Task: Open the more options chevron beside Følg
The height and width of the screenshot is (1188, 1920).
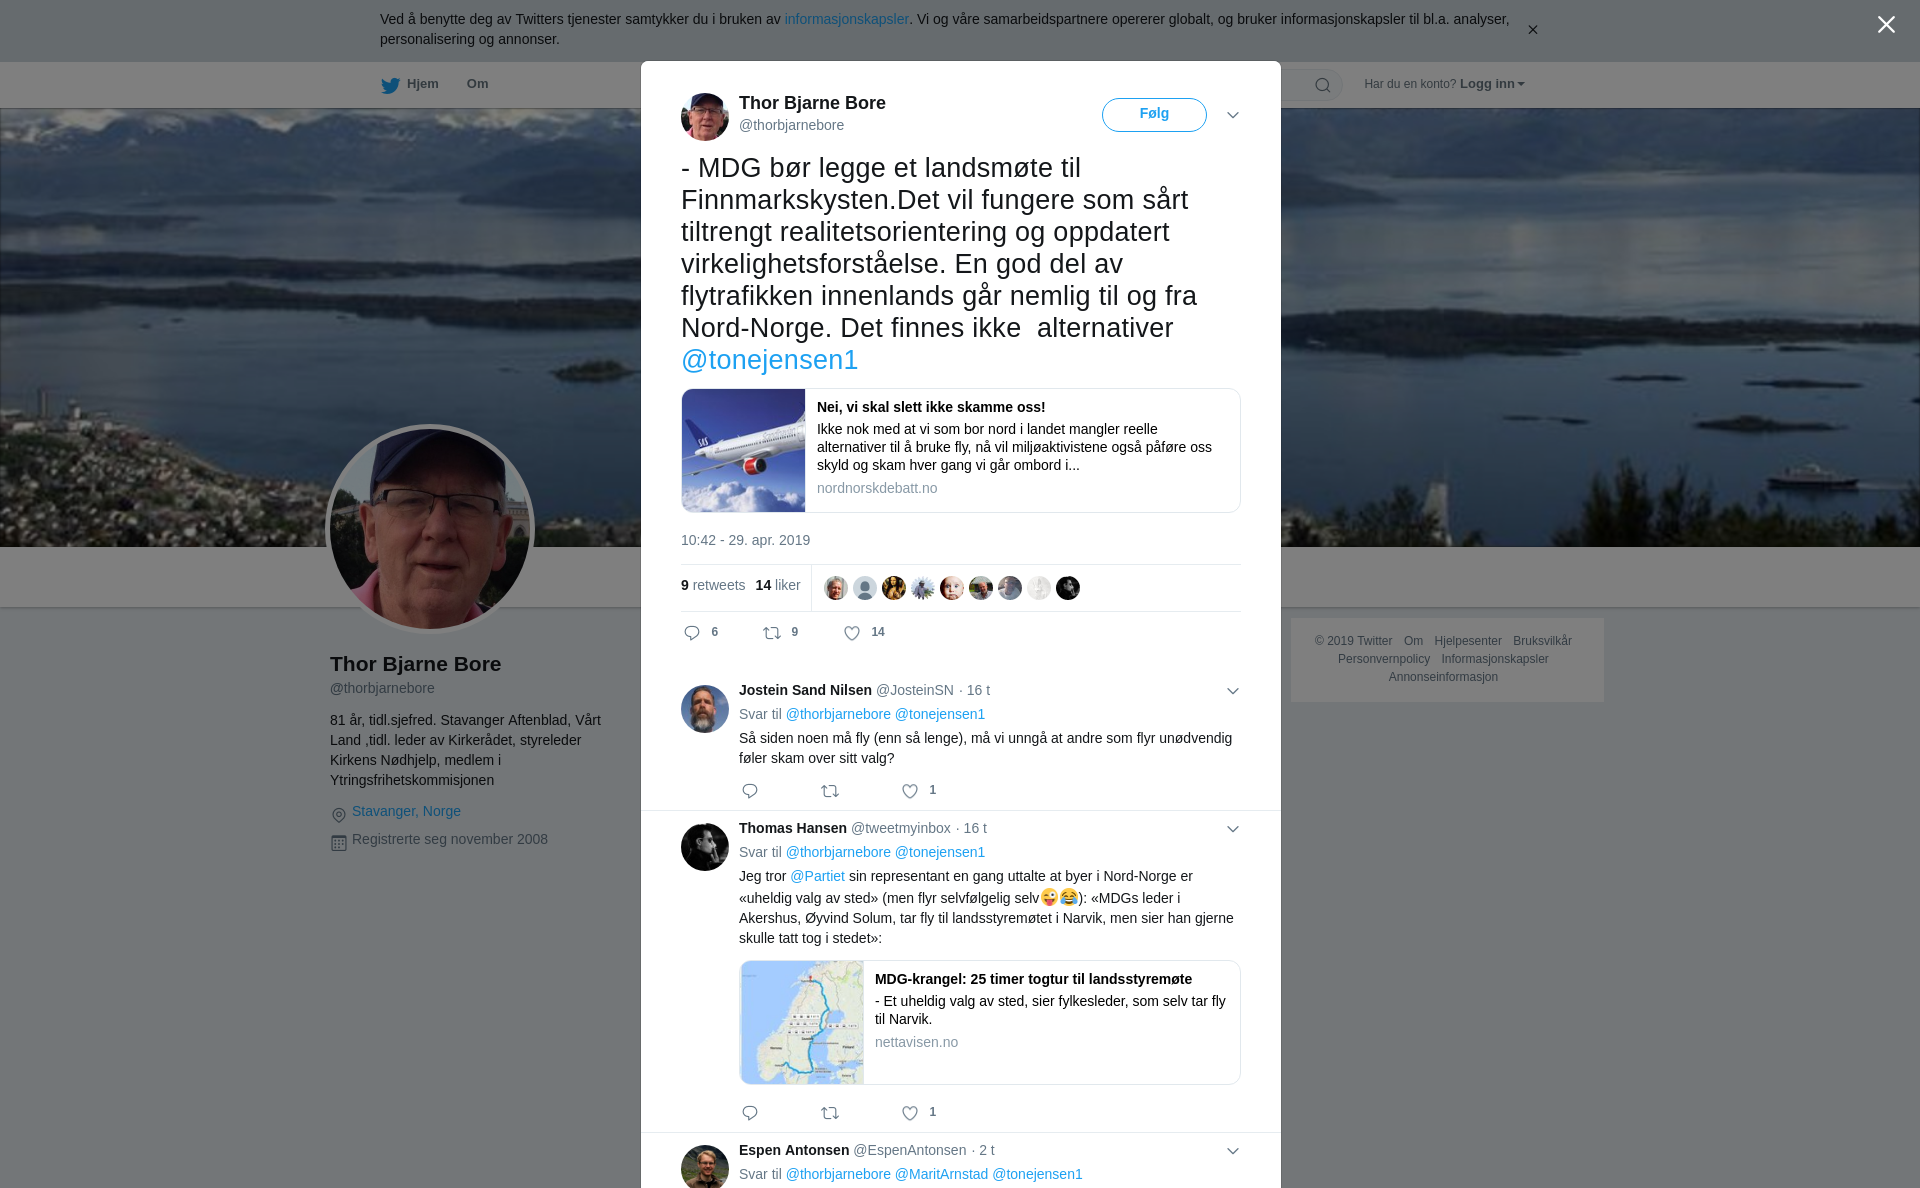Action: 1233,115
